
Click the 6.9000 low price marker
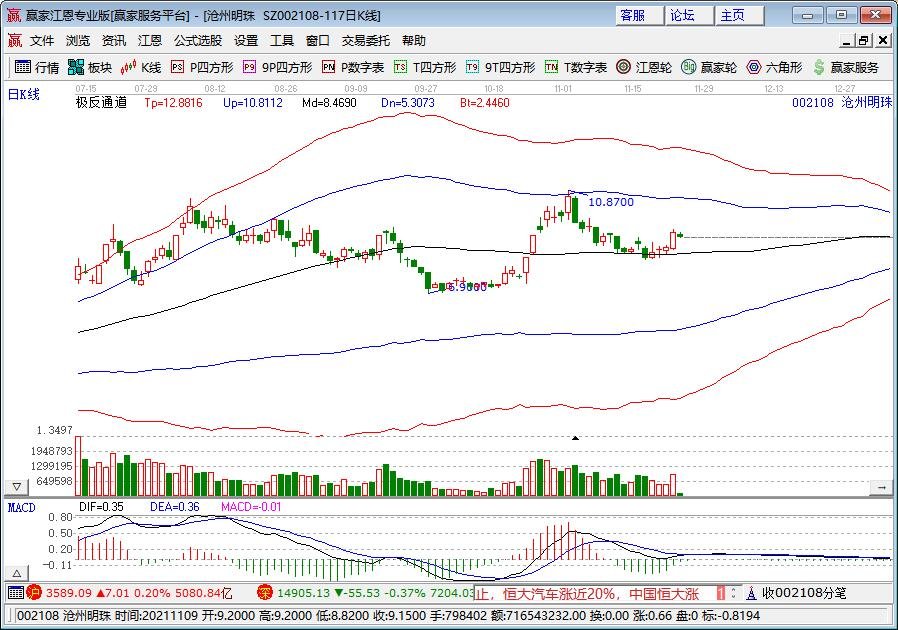tap(467, 287)
